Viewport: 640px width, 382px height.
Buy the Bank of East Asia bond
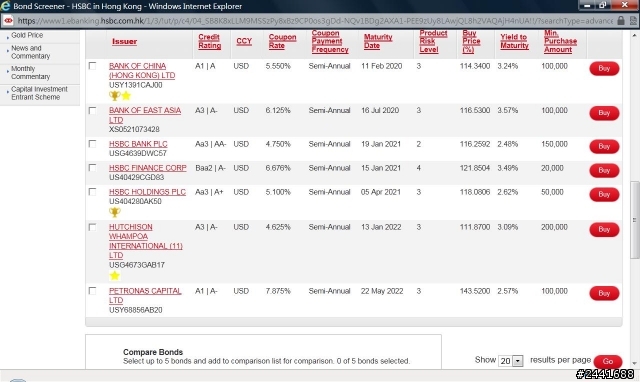click(x=604, y=113)
